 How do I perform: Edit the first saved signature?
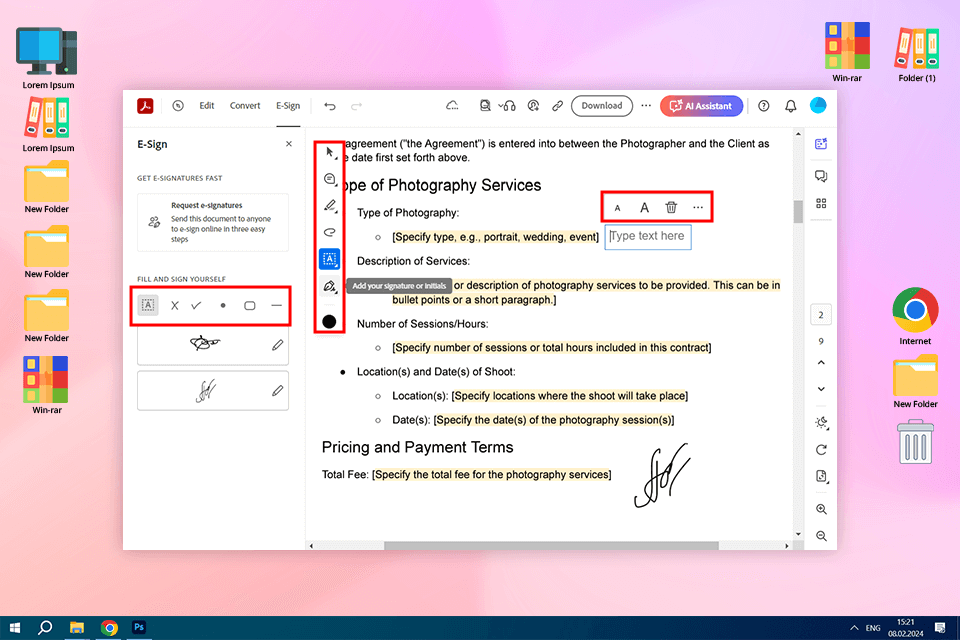point(277,345)
